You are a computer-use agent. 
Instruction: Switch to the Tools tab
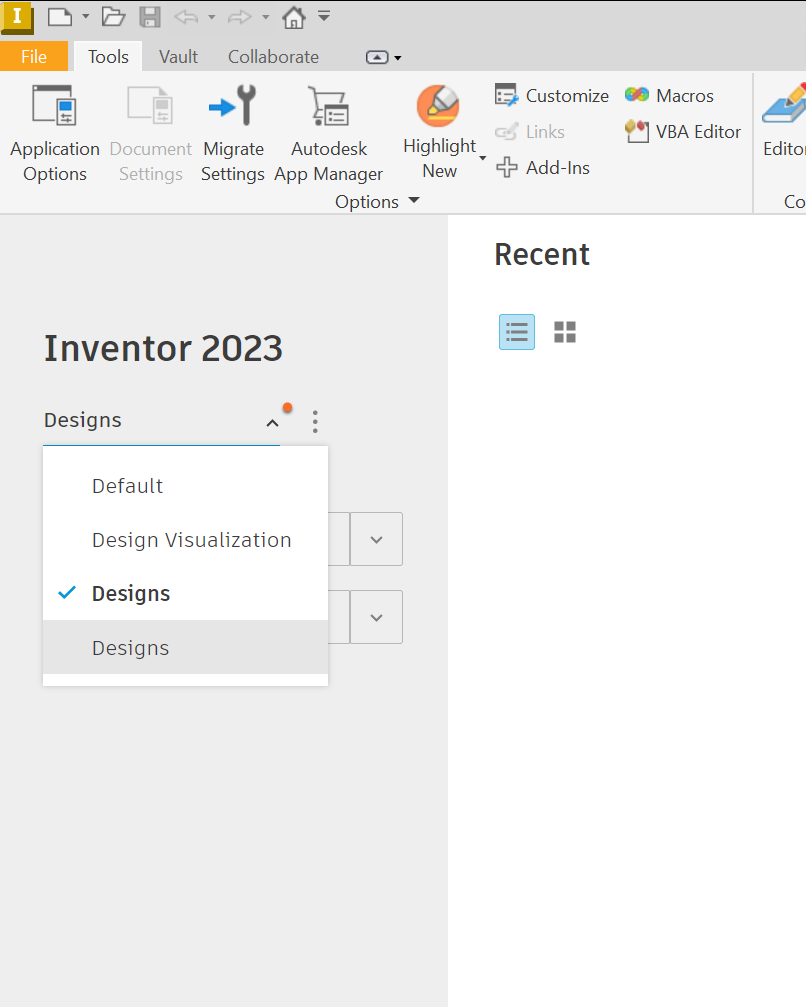coord(108,57)
